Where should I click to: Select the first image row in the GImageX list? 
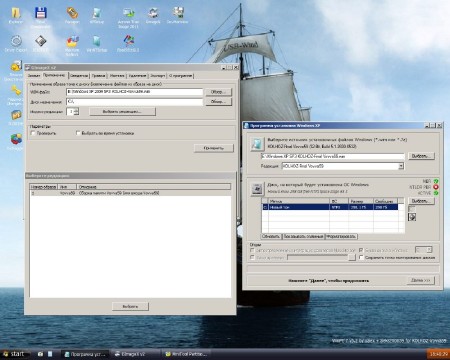tap(130, 193)
